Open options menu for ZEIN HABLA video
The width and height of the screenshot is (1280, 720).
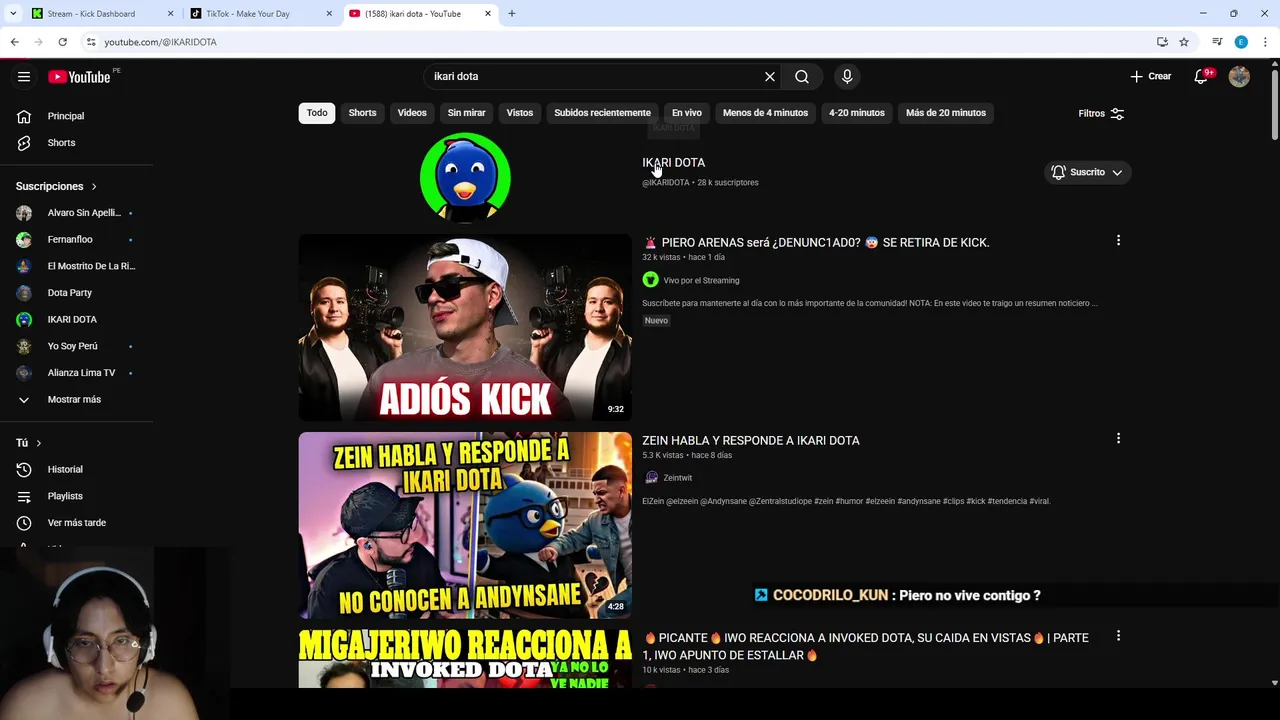point(1118,438)
